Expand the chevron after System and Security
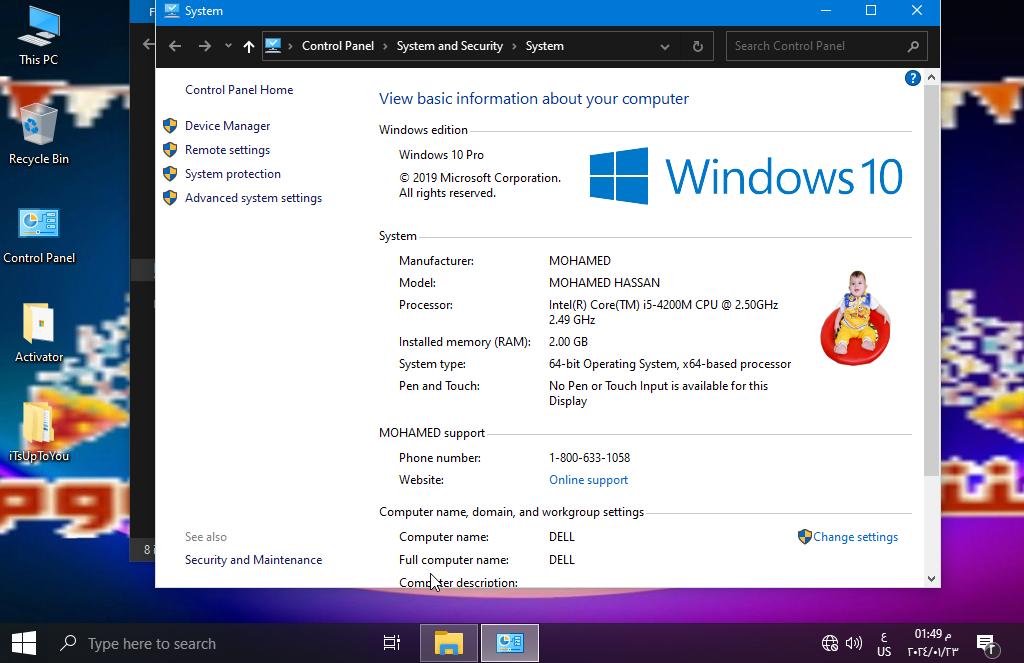 tap(514, 46)
